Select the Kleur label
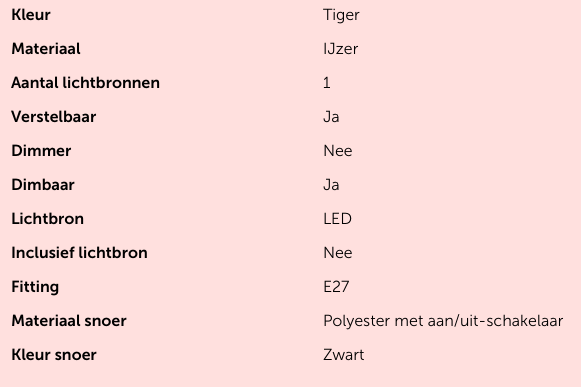The width and height of the screenshot is (581, 387). click(31, 15)
